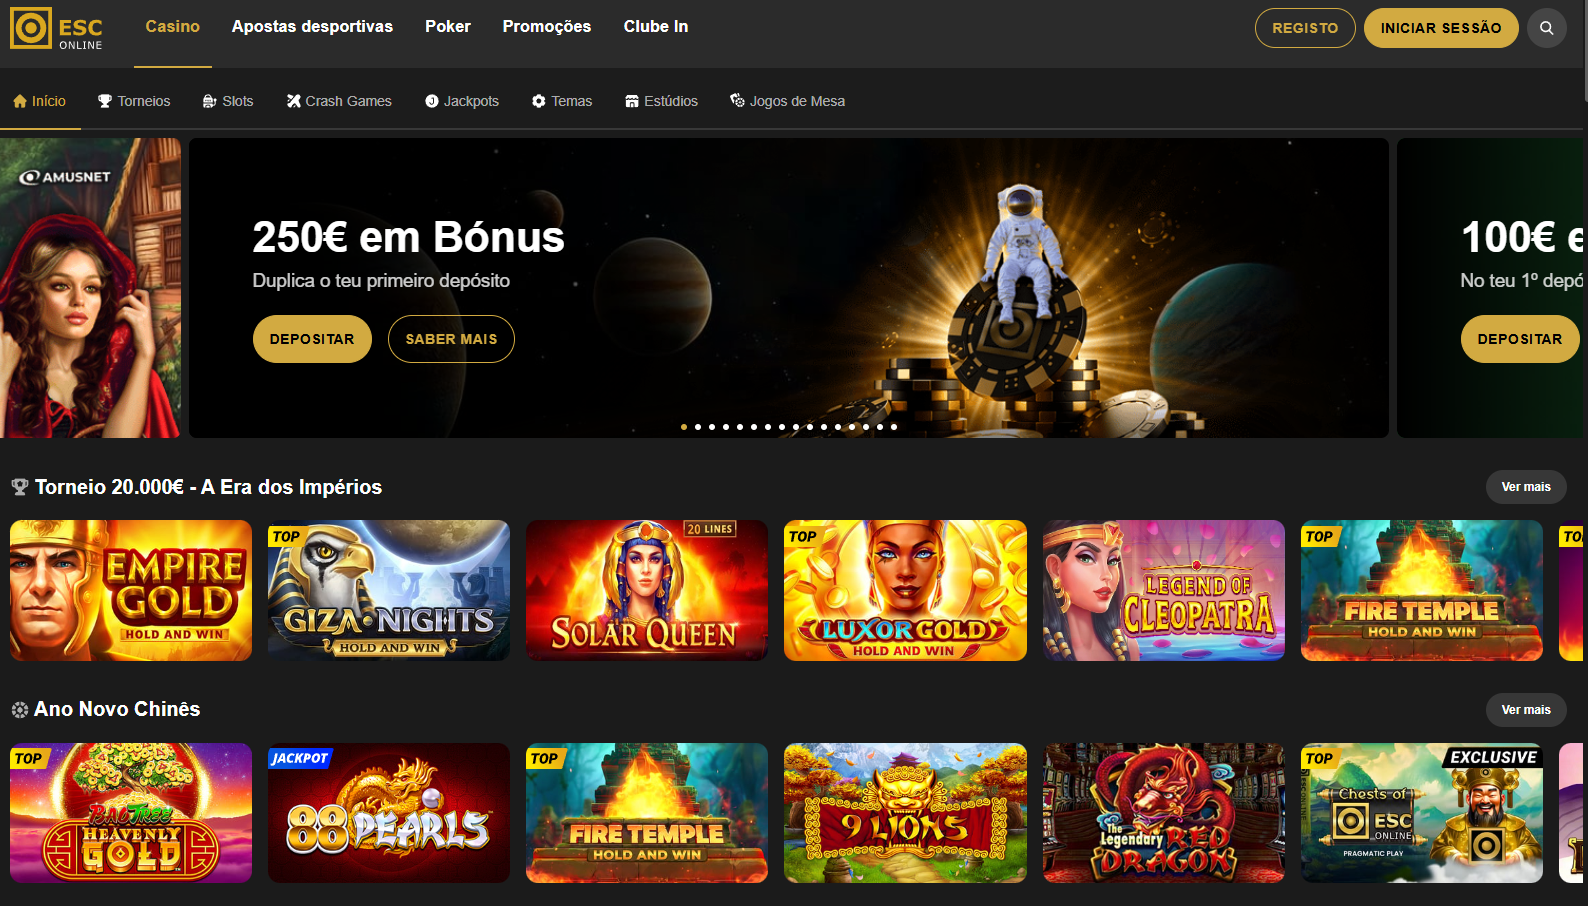Click the ESC Online logo
The height and width of the screenshot is (906, 1588).
pos(57,29)
